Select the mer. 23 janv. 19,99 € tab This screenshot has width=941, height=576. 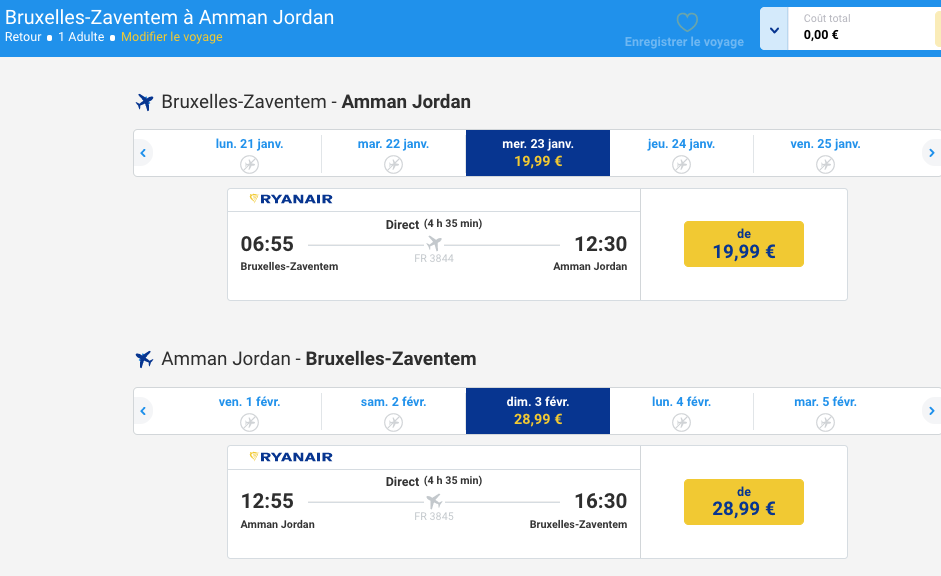538,153
